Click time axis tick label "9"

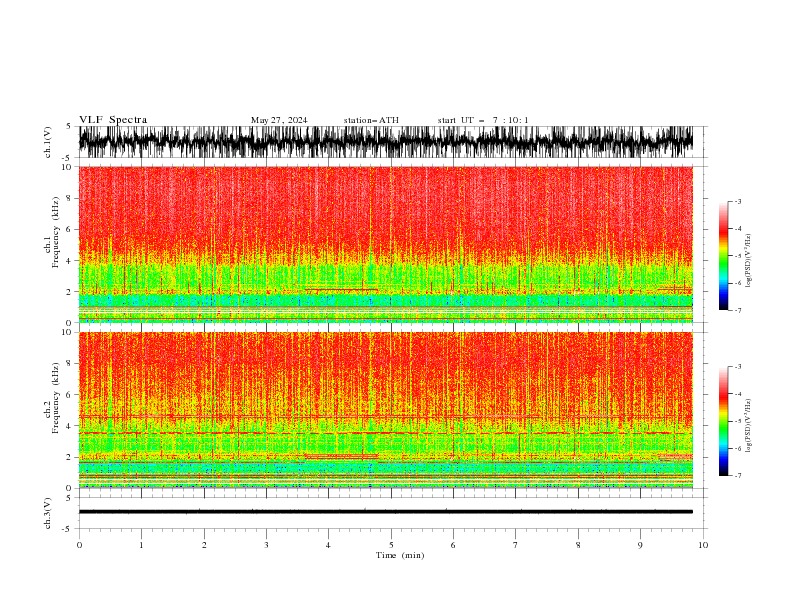click(640, 545)
